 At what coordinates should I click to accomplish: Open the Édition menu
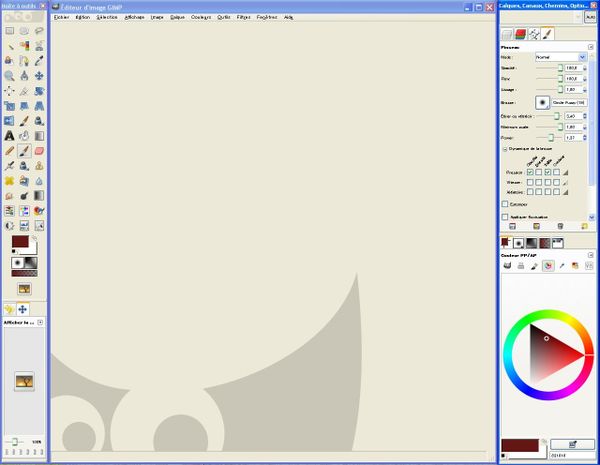point(83,17)
